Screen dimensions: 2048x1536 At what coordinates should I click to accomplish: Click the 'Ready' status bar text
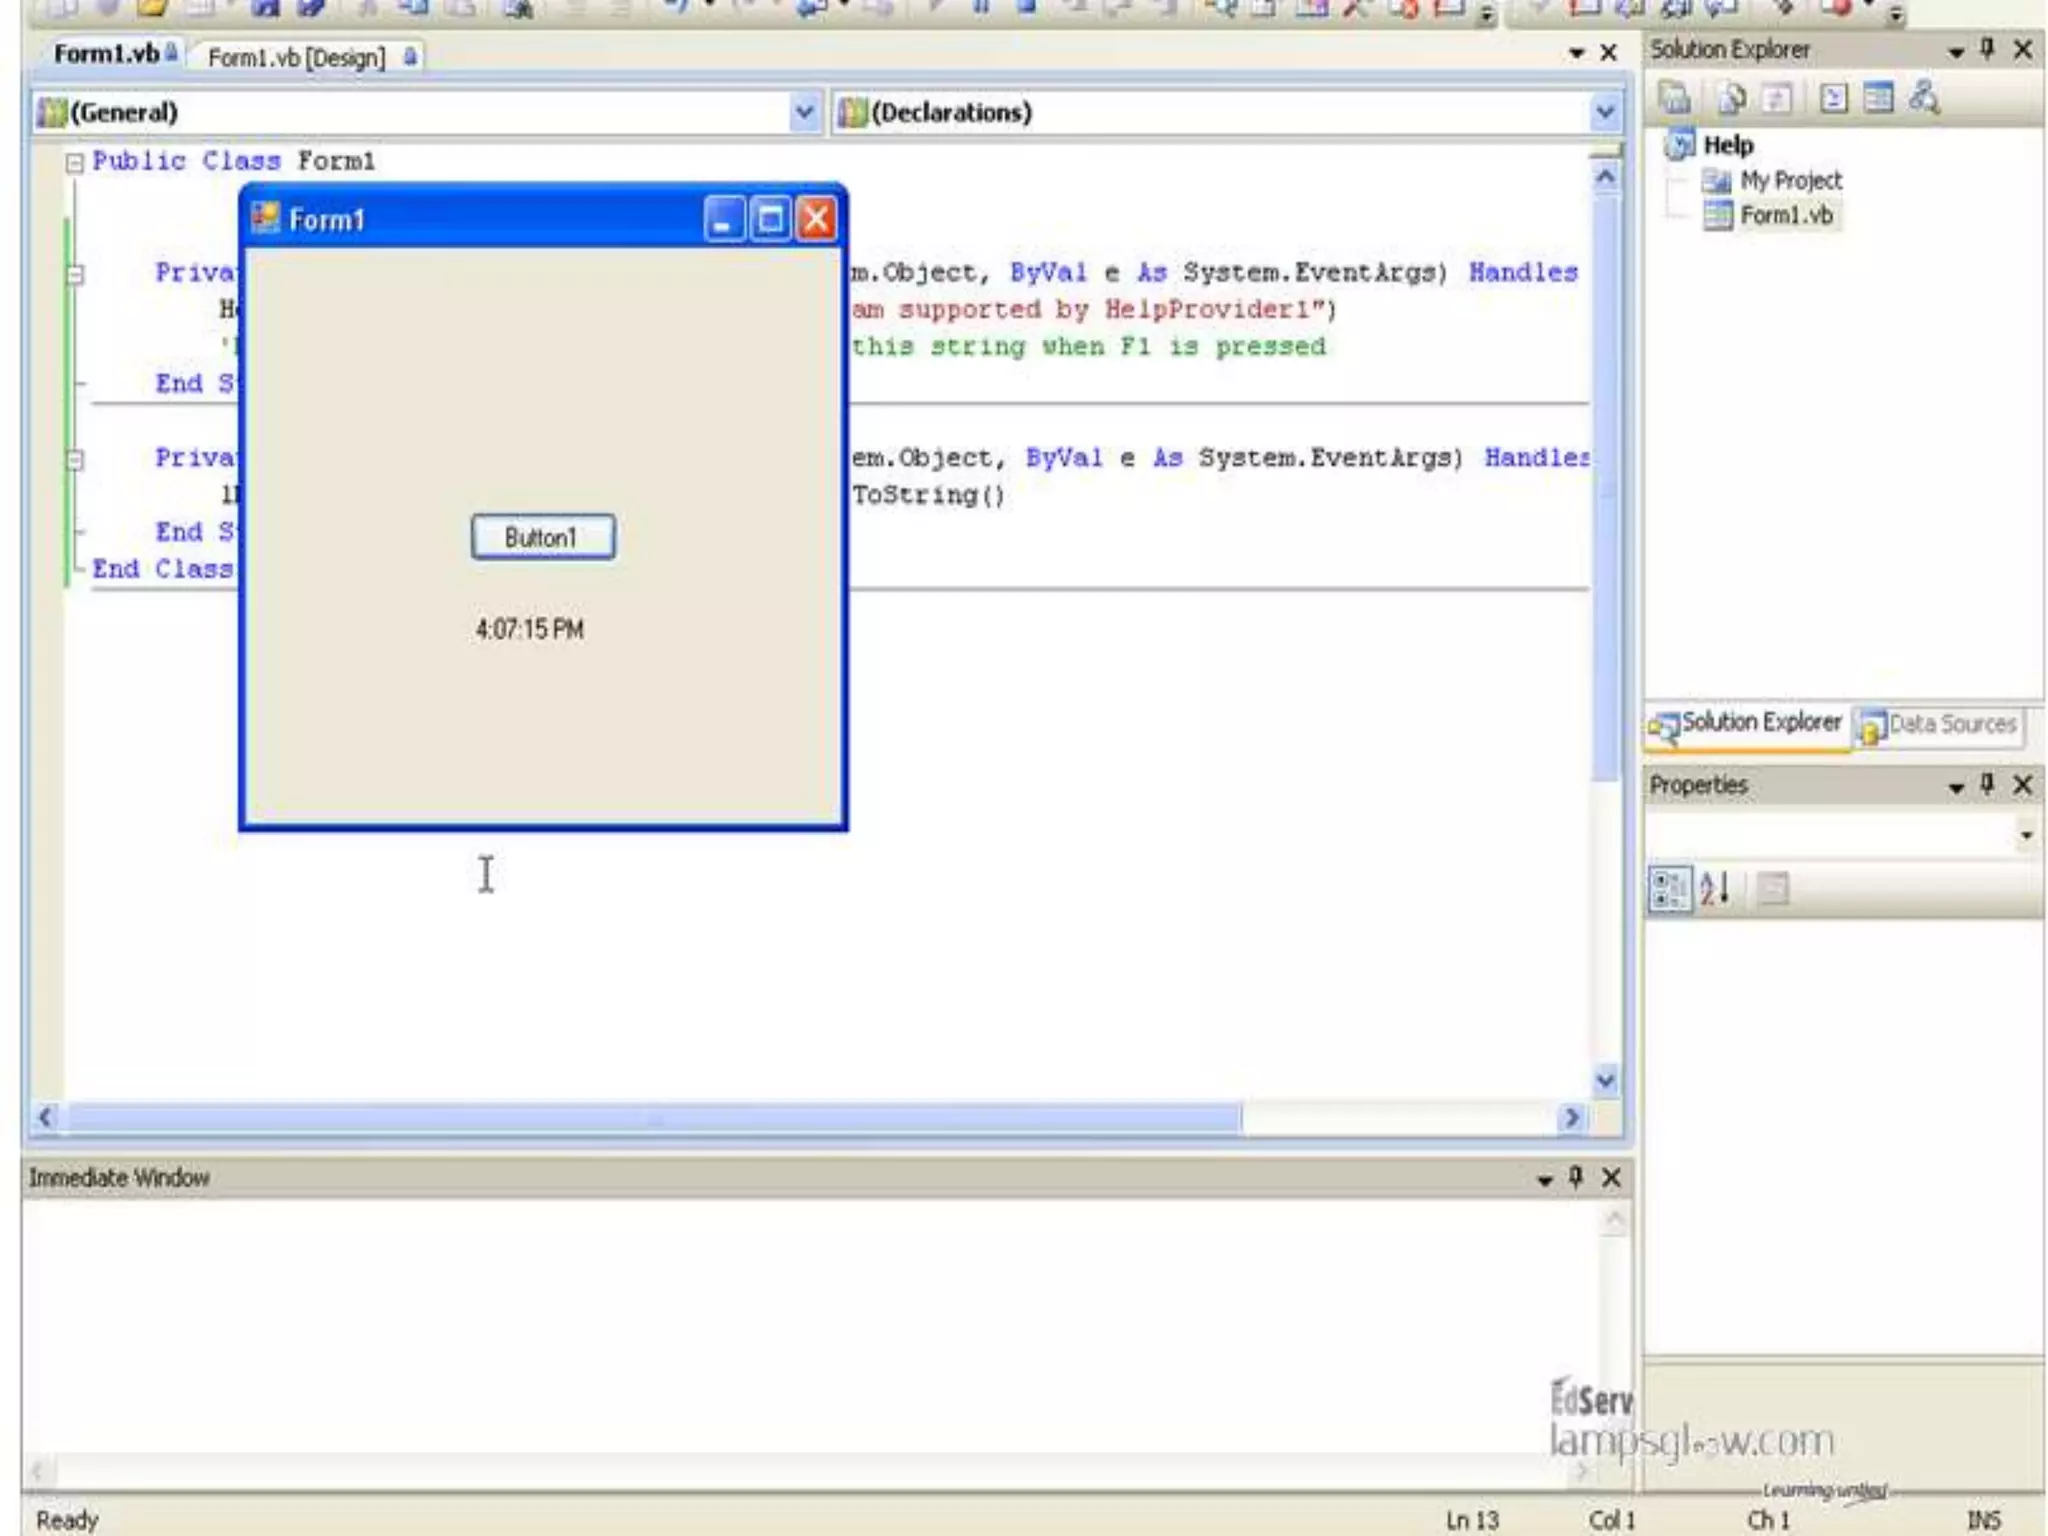[x=68, y=1520]
